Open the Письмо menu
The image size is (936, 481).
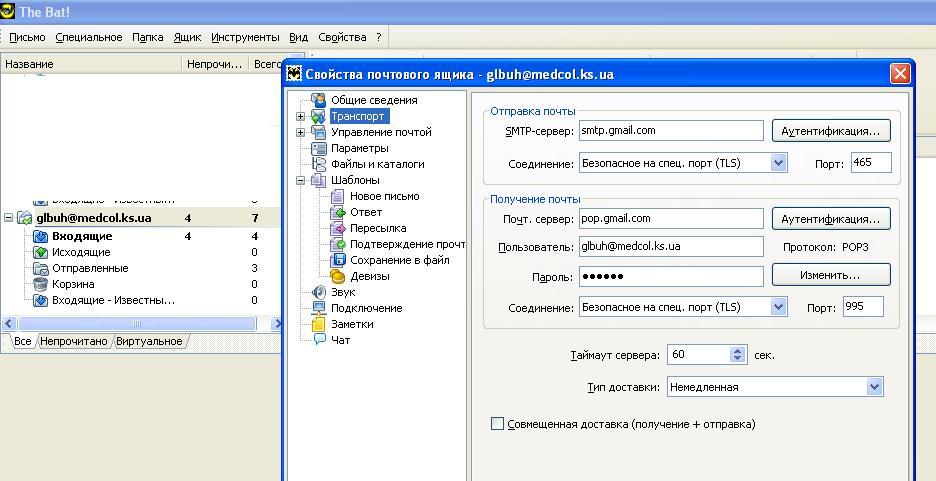click(x=27, y=37)
